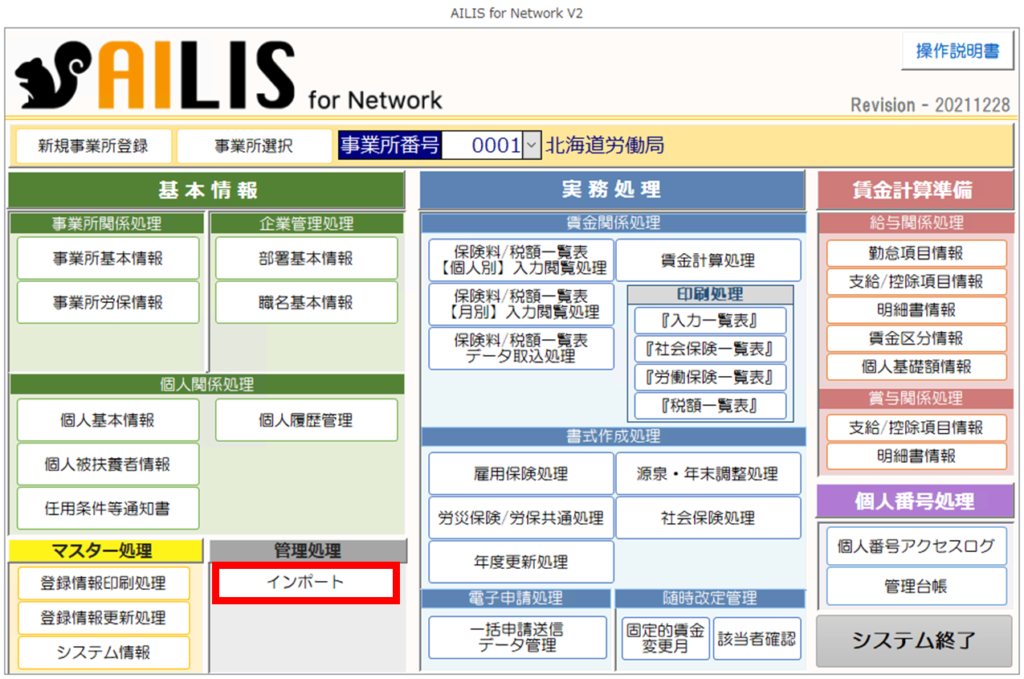Open 事業所基本情報
This screenshot has width=1024, height=679.
point(108,258)
